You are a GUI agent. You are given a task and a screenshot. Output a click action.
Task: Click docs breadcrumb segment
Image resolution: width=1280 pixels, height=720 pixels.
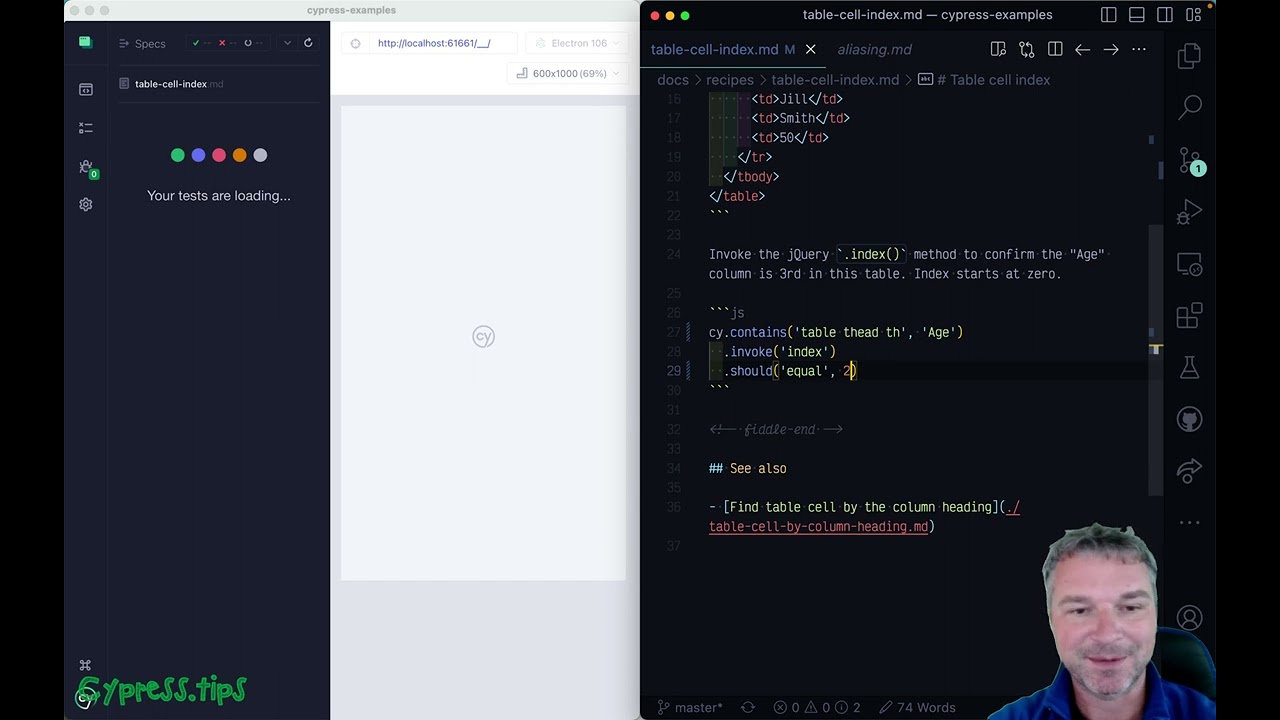coord(672,80)
